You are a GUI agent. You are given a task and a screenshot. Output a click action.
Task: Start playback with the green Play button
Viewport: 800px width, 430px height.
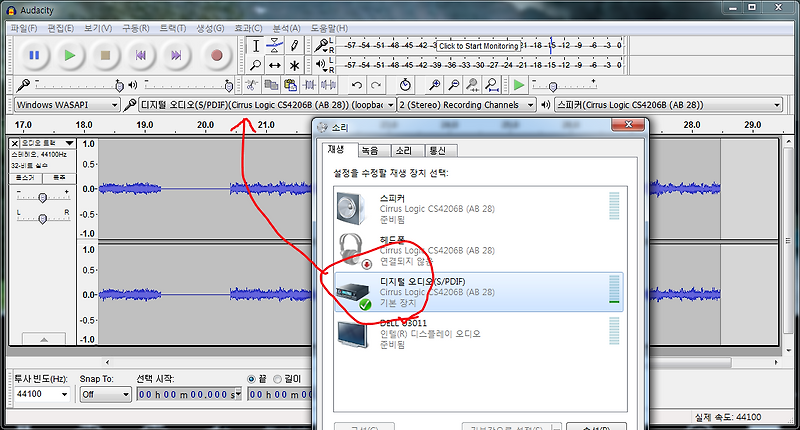coord(70,55)
